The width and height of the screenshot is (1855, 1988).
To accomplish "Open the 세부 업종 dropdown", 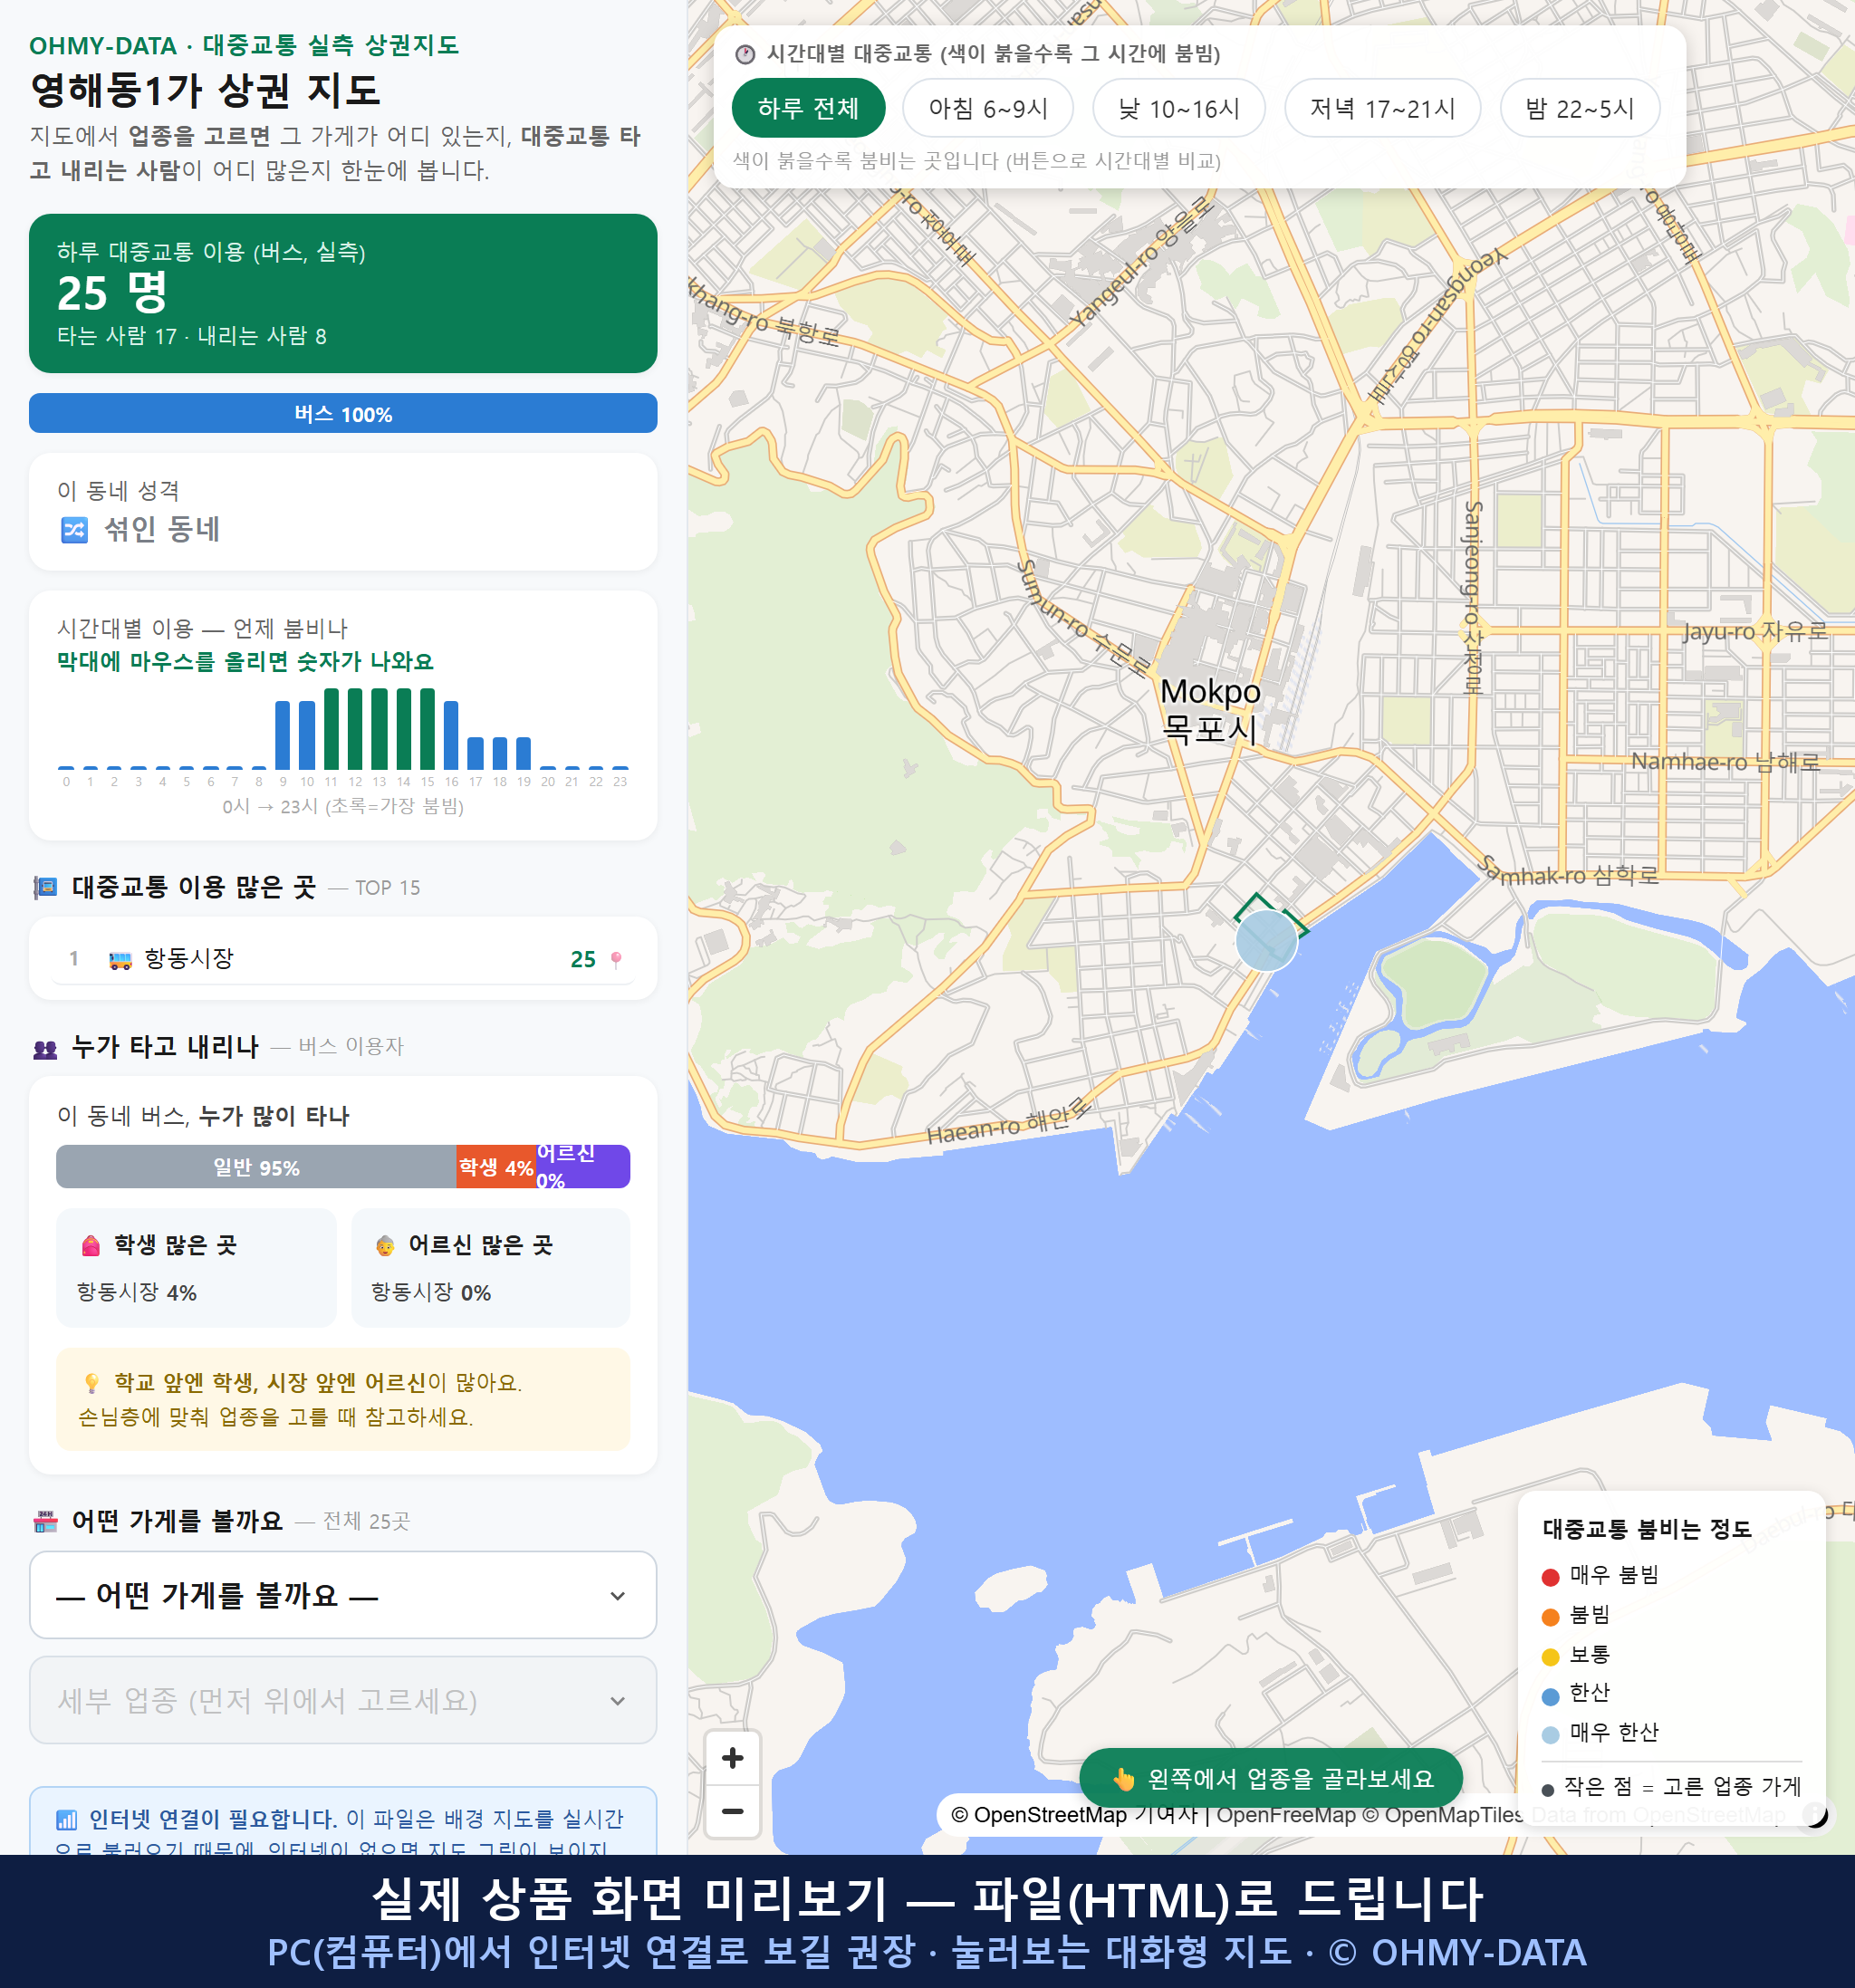I will pyautogui.click(x=343, y=1700).
